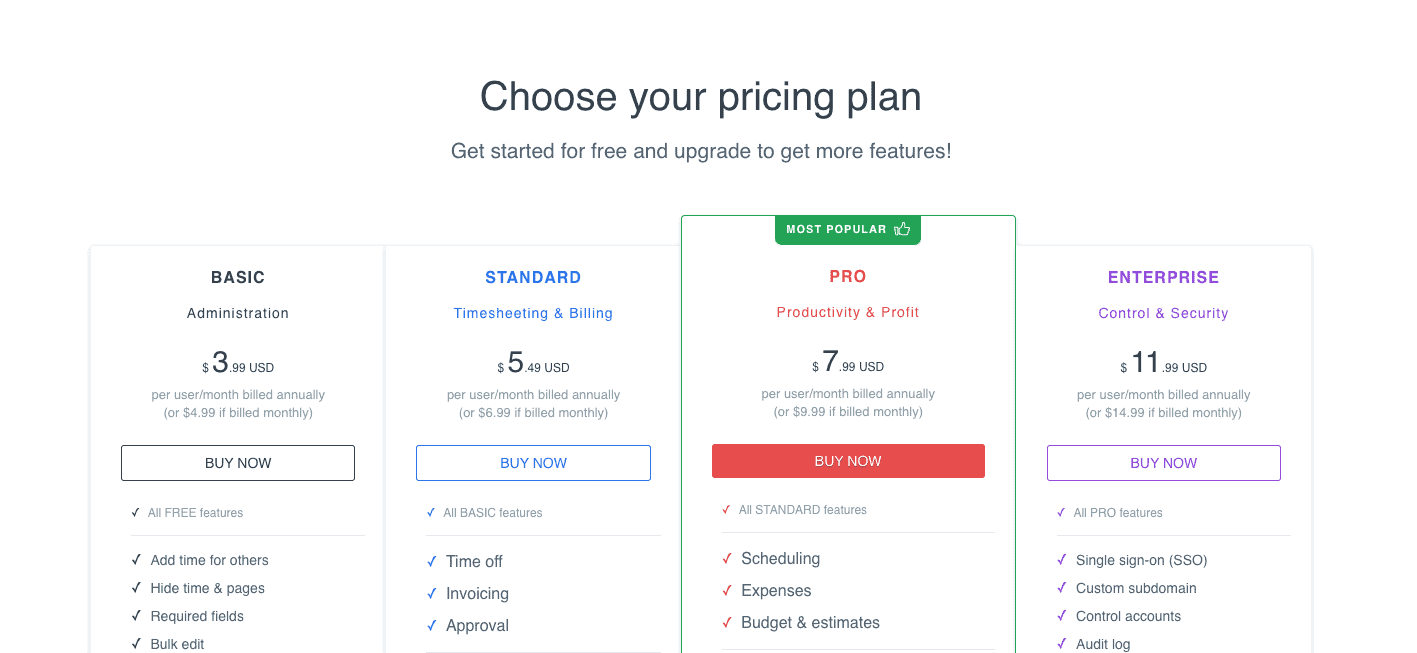This screenshot has width=1417, height=653.
Task: Click the checkmark next to Add time for others
Action: pos(136,561)
